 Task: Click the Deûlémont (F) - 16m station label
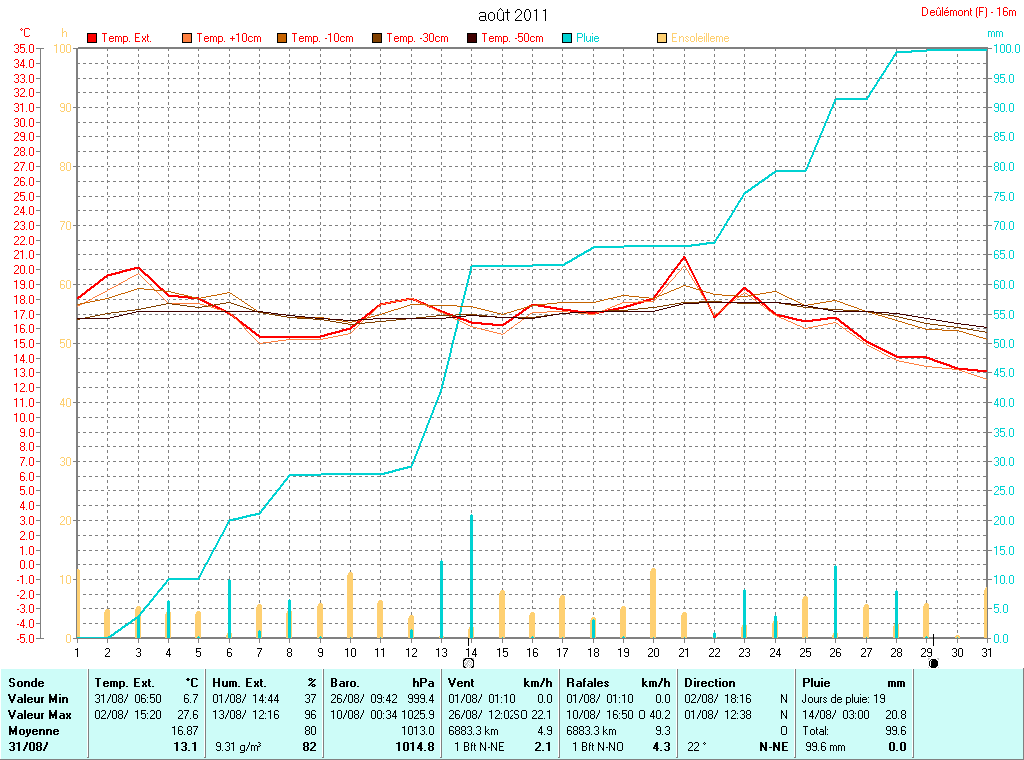coord(968,12)
